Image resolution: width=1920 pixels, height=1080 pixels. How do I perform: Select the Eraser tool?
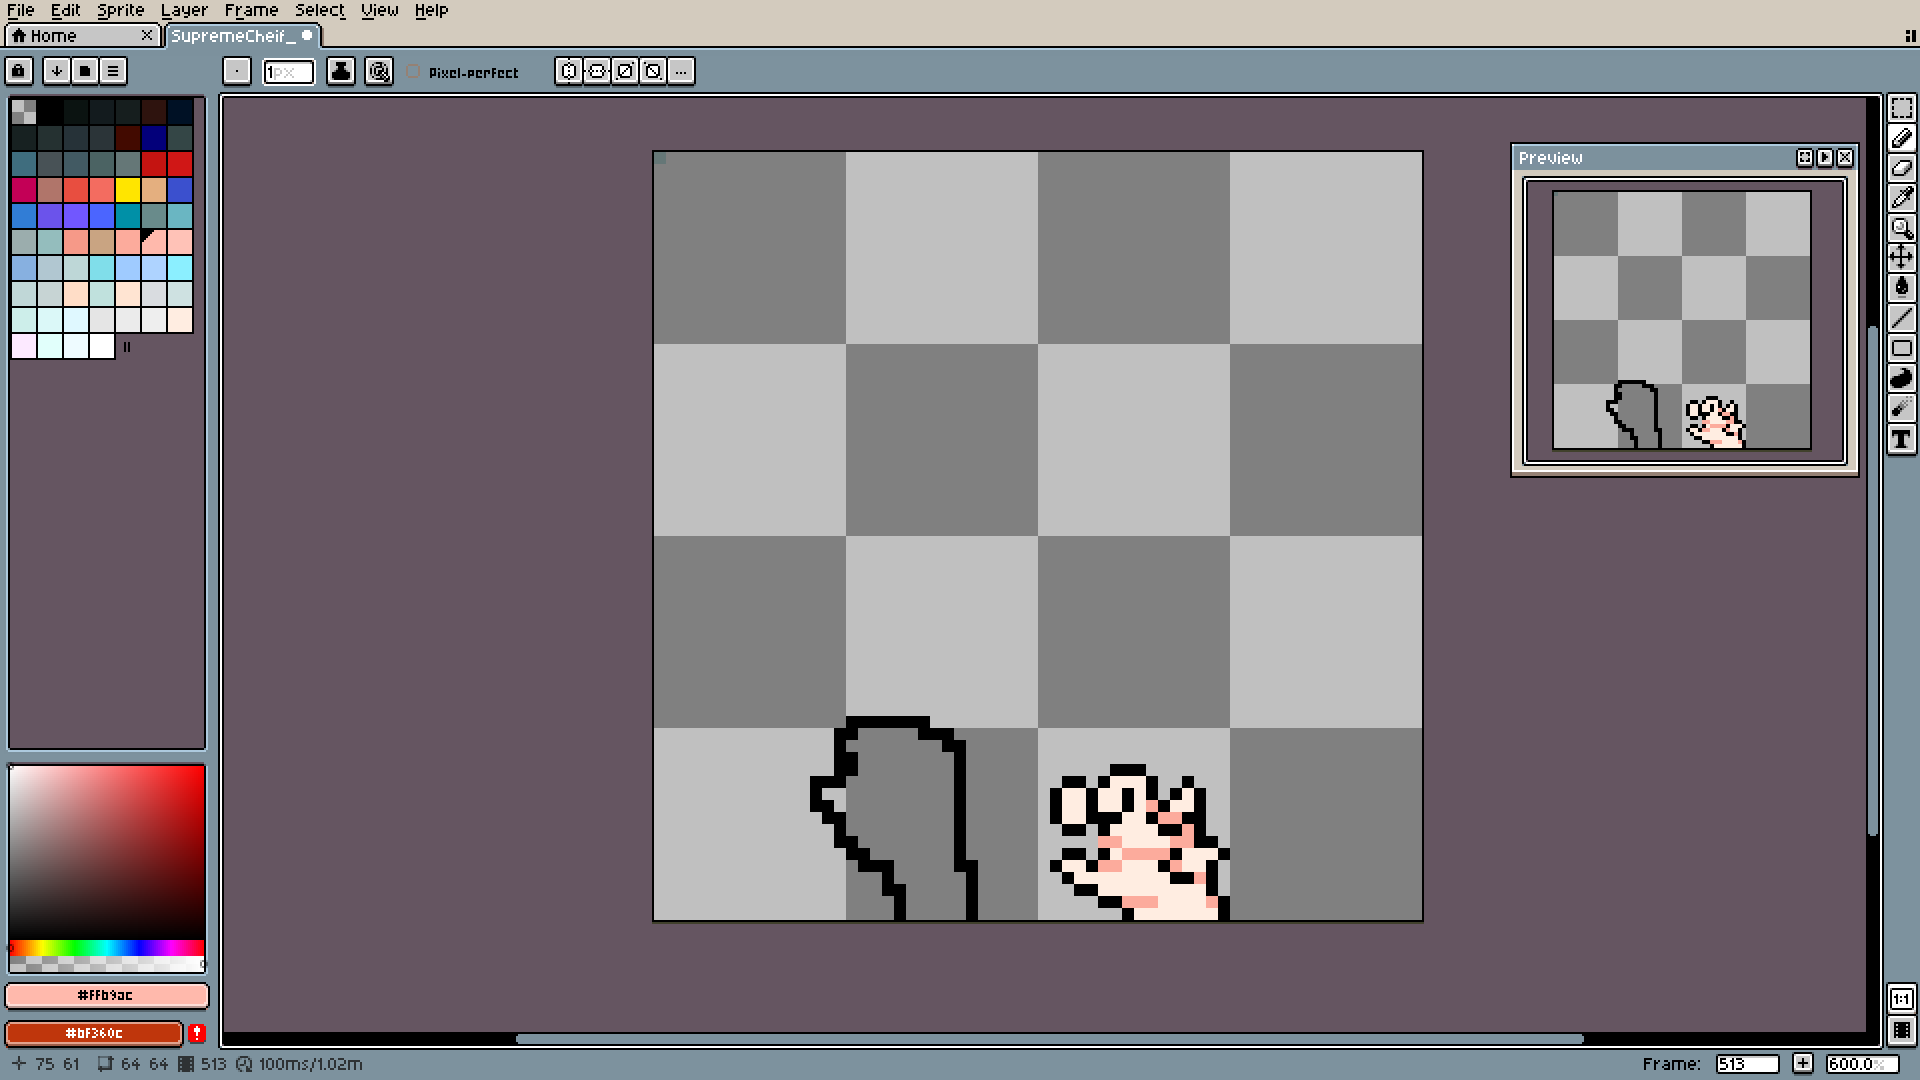tap(1901, 168)
